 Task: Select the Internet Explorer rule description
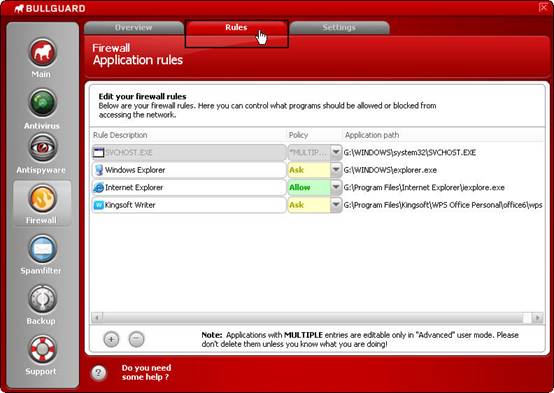(189, 187)
